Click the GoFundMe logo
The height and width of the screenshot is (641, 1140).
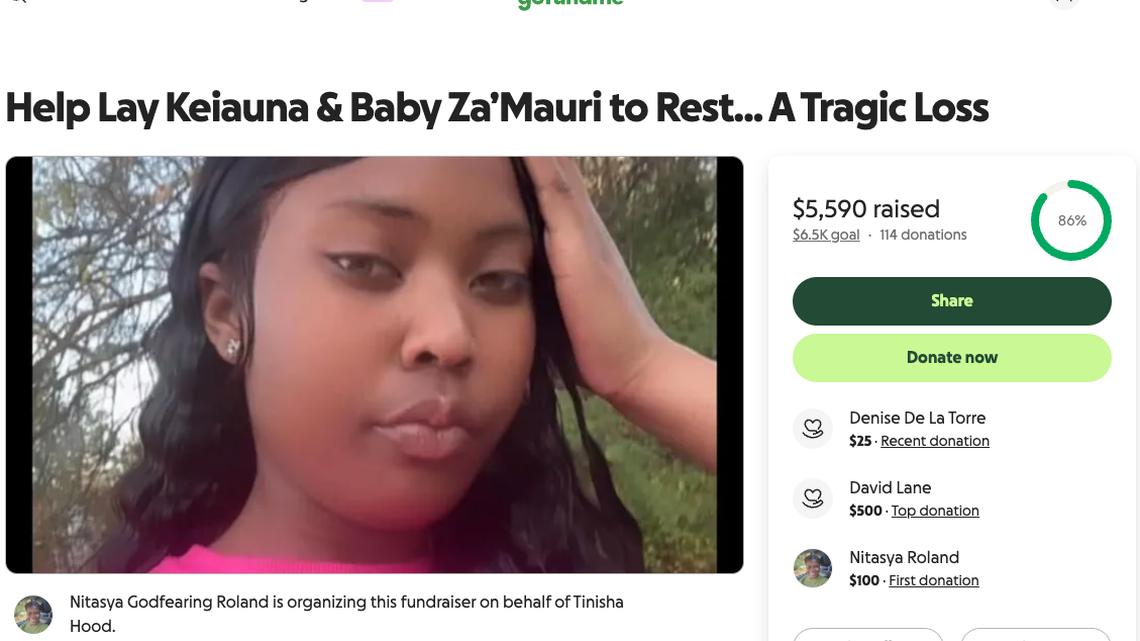coord(570,4)
